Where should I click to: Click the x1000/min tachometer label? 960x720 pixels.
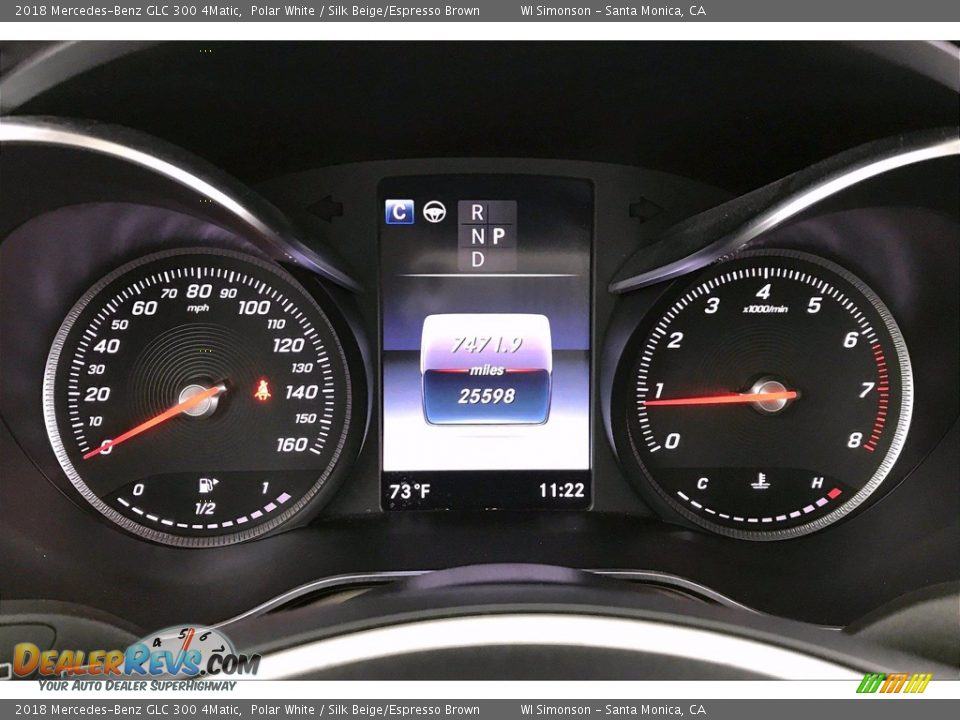pos(765,309)
